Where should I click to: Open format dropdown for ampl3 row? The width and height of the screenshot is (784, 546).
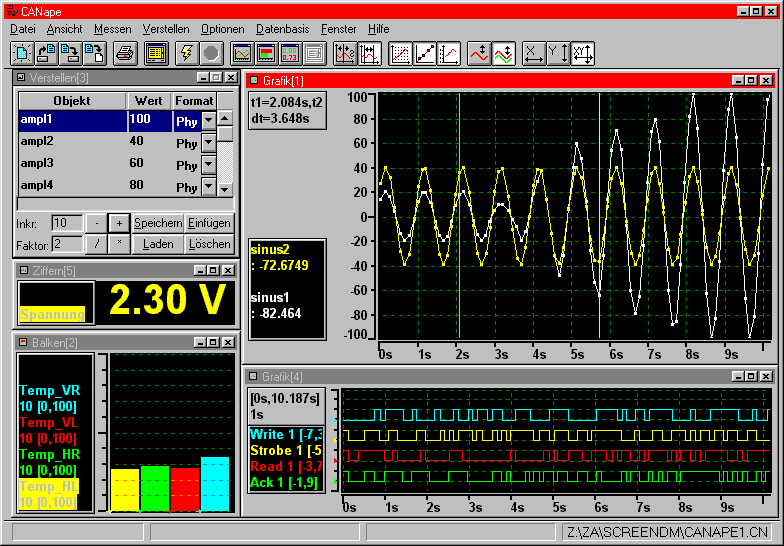click(208, 164)
